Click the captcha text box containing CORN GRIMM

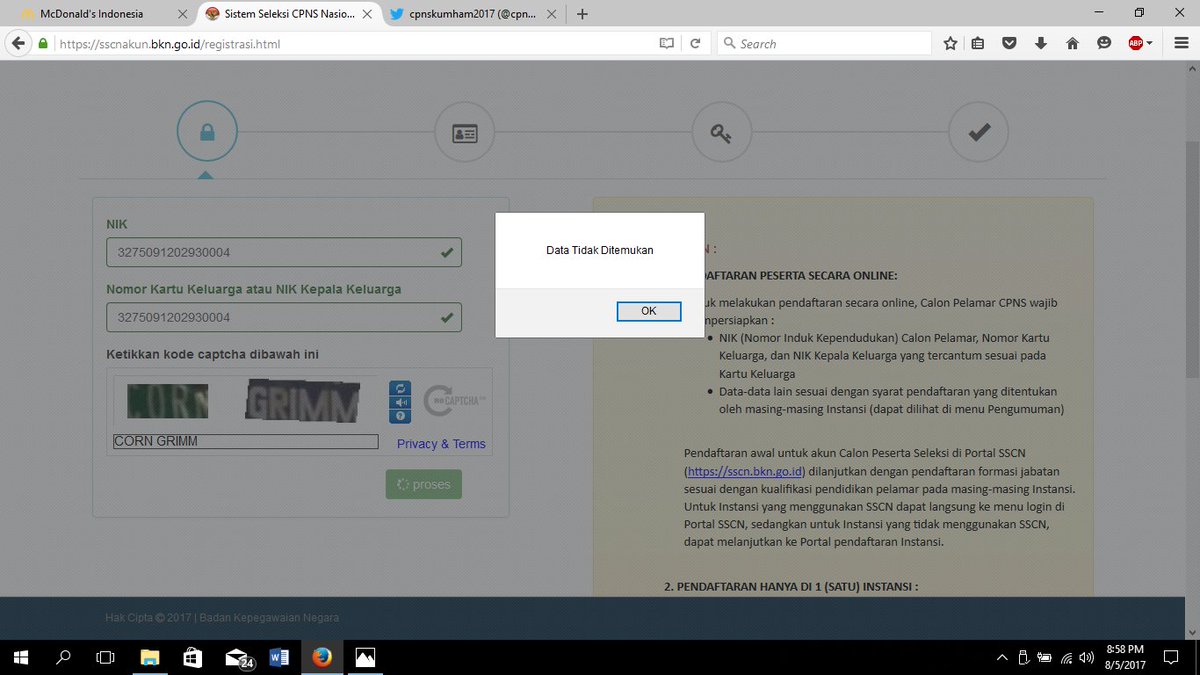(x=246, y=441)
